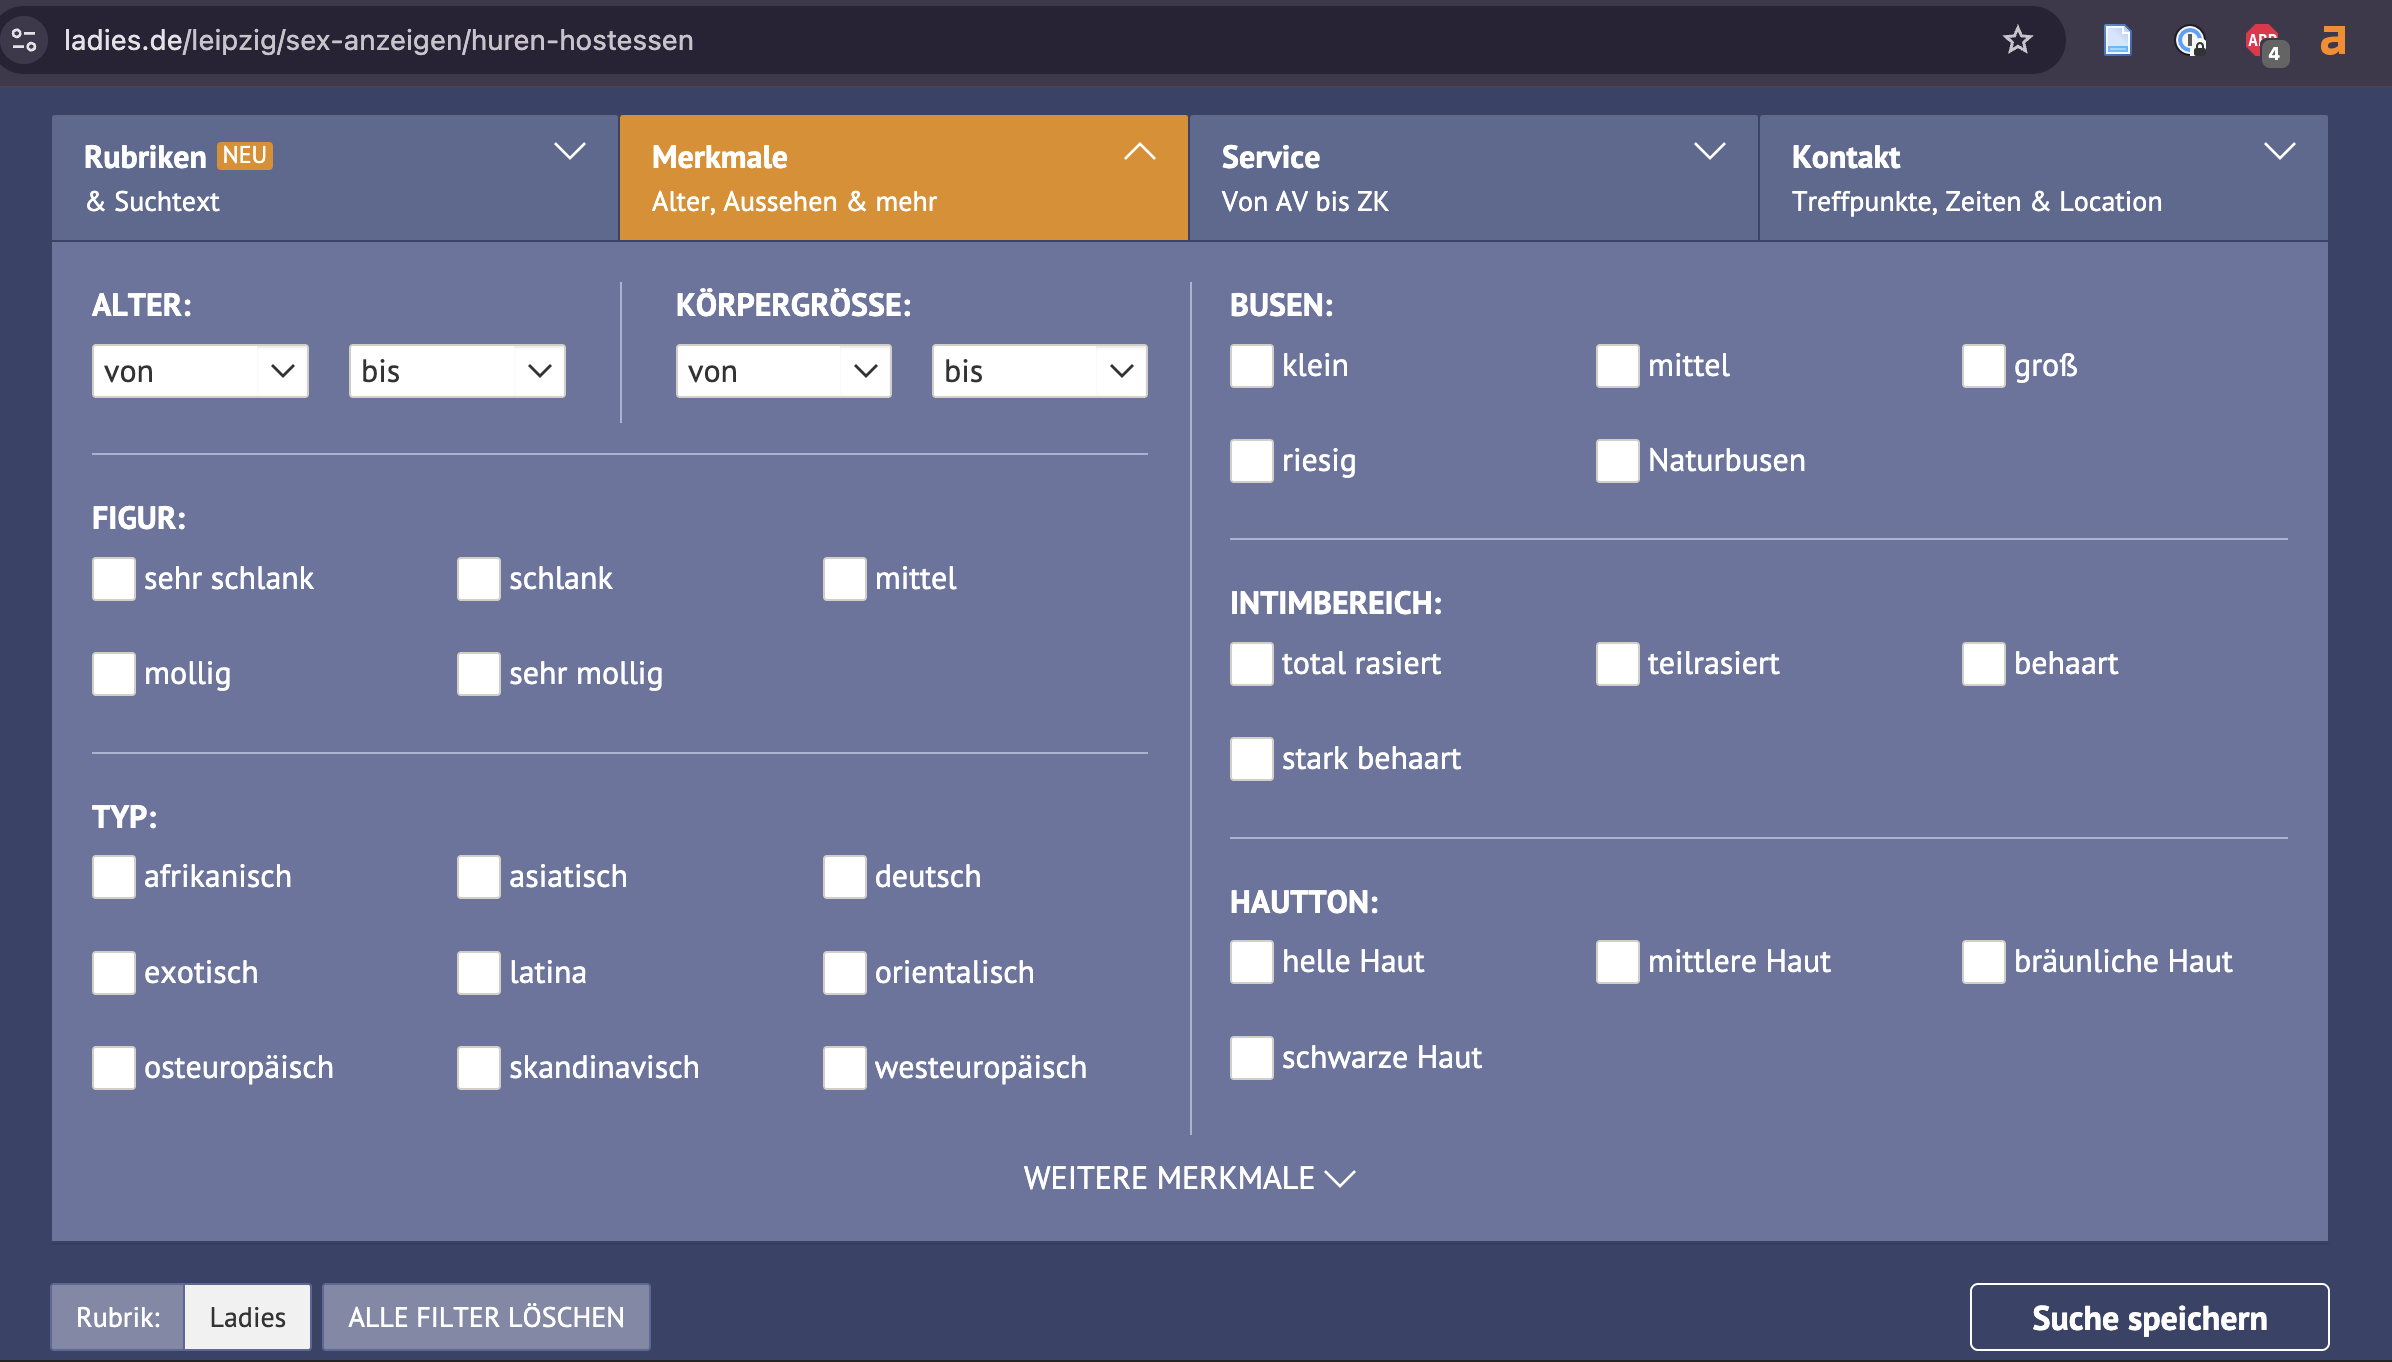Click the orange Amazon assistant extension icon
Viewport: 2392px width, 1362px height.
coord(2333,40)
